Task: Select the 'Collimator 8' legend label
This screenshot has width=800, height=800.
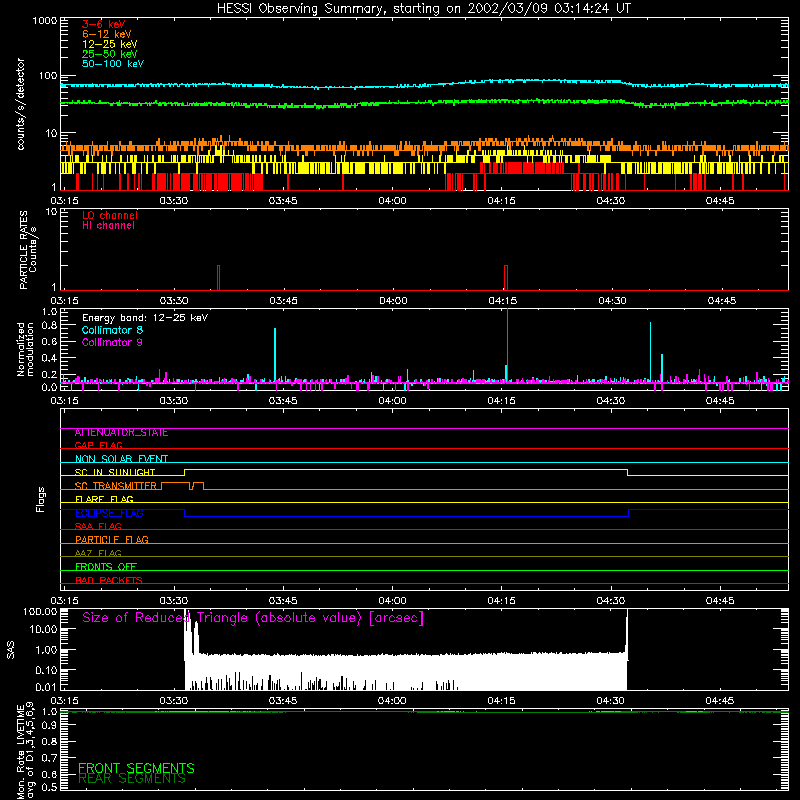Action: [x=112, y=330]
